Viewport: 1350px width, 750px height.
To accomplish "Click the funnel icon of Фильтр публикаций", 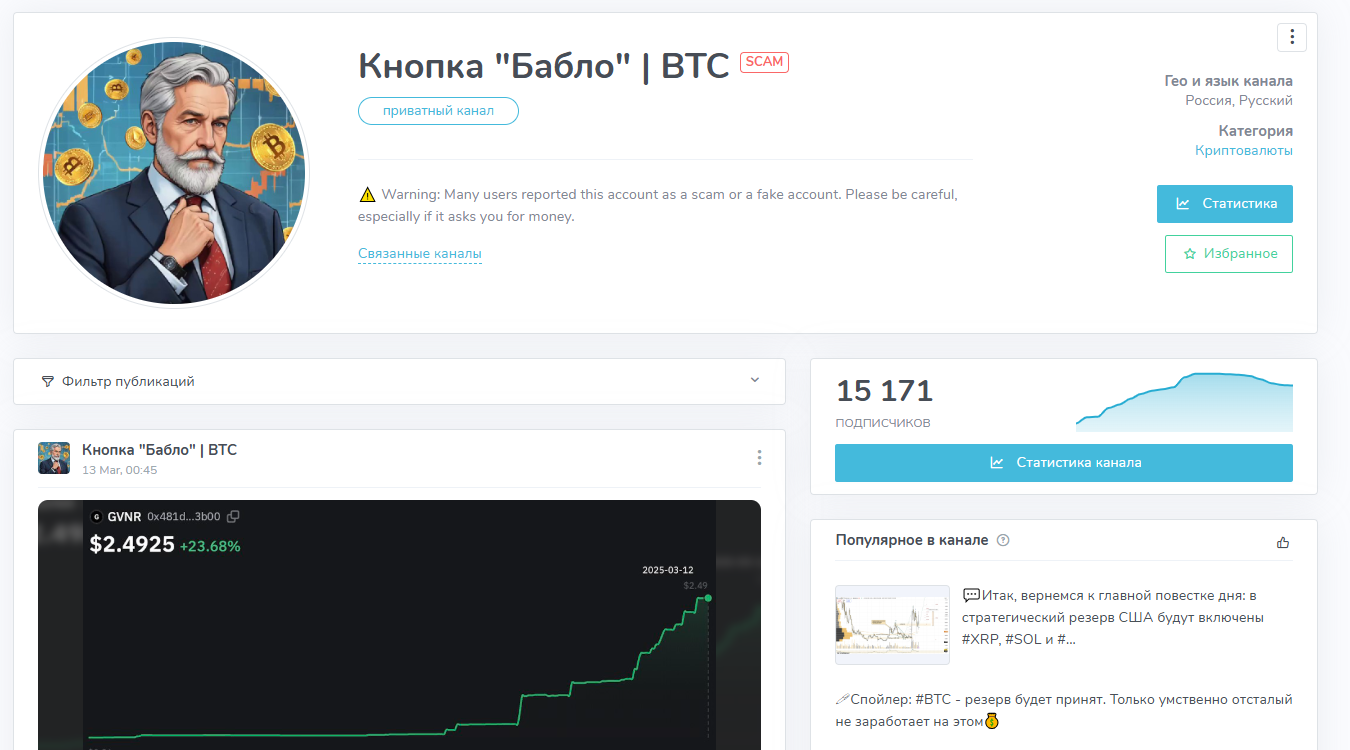I will [47, 381].
